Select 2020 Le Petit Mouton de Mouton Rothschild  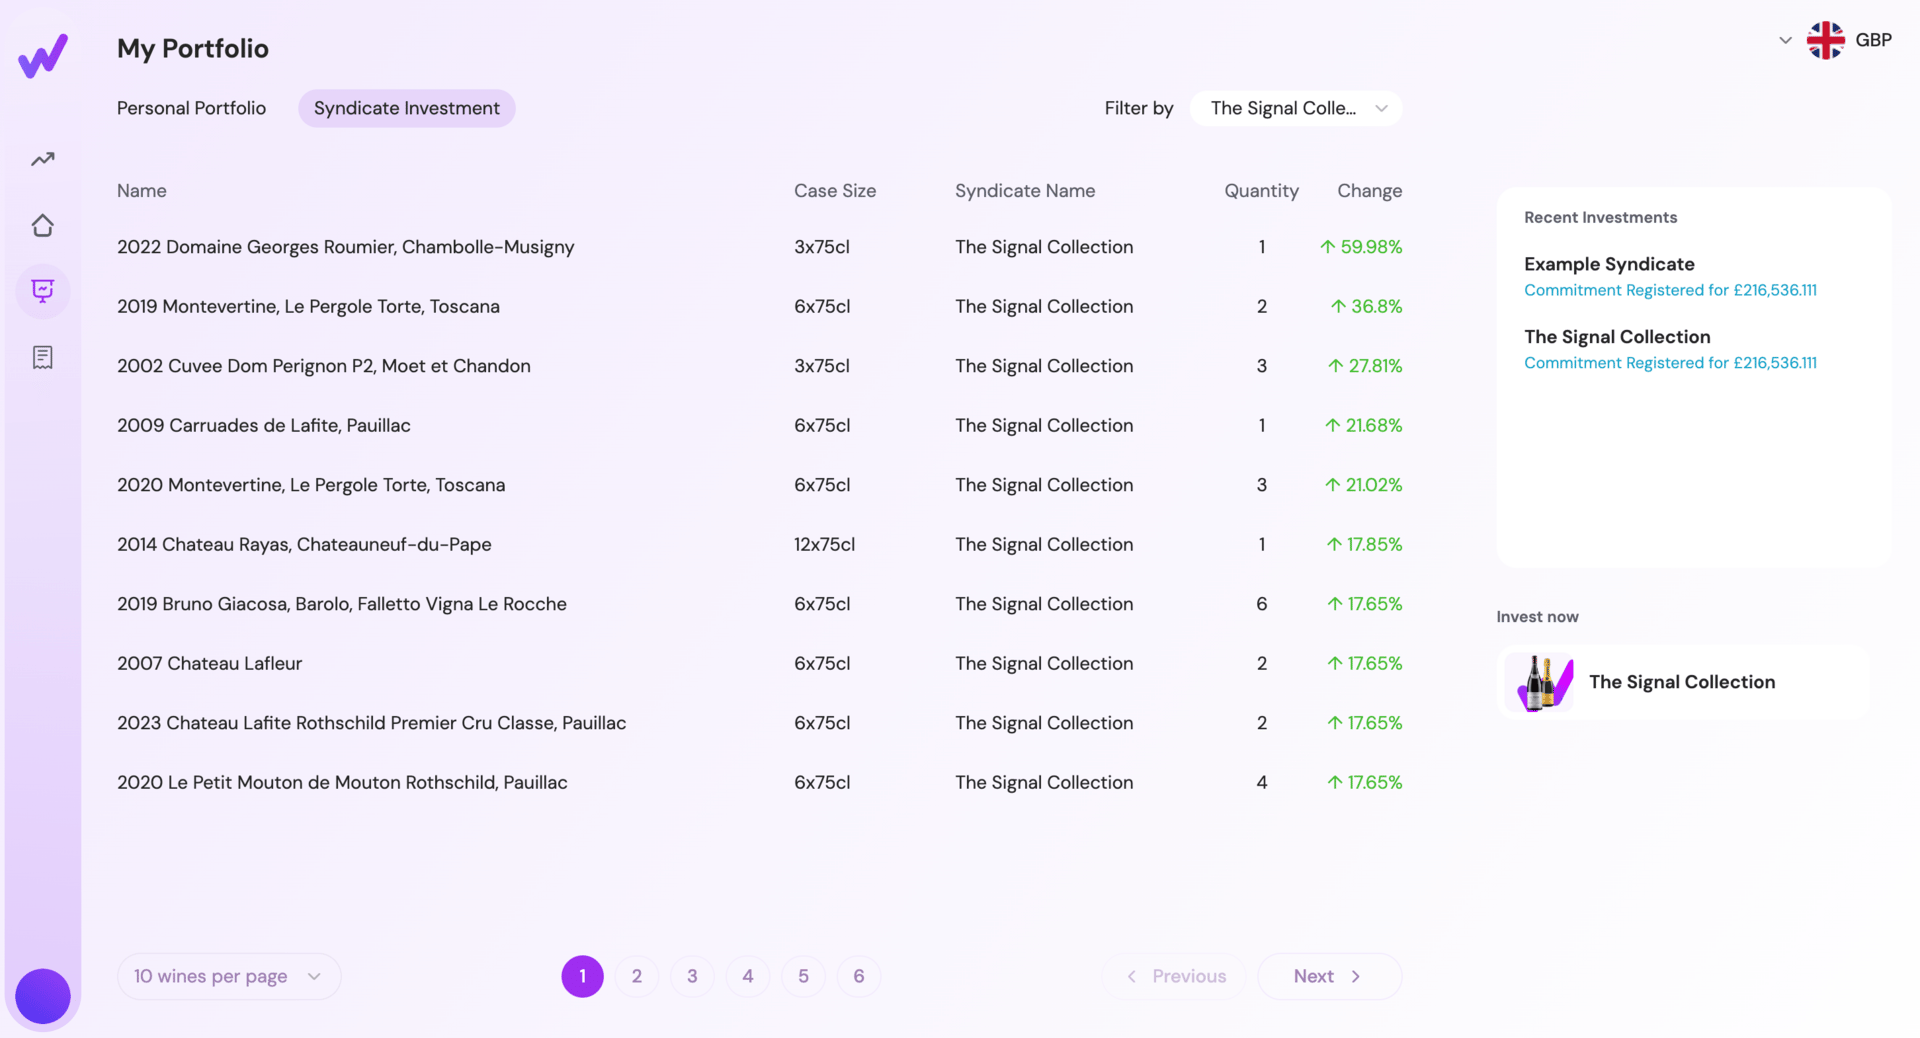point(760,782)
